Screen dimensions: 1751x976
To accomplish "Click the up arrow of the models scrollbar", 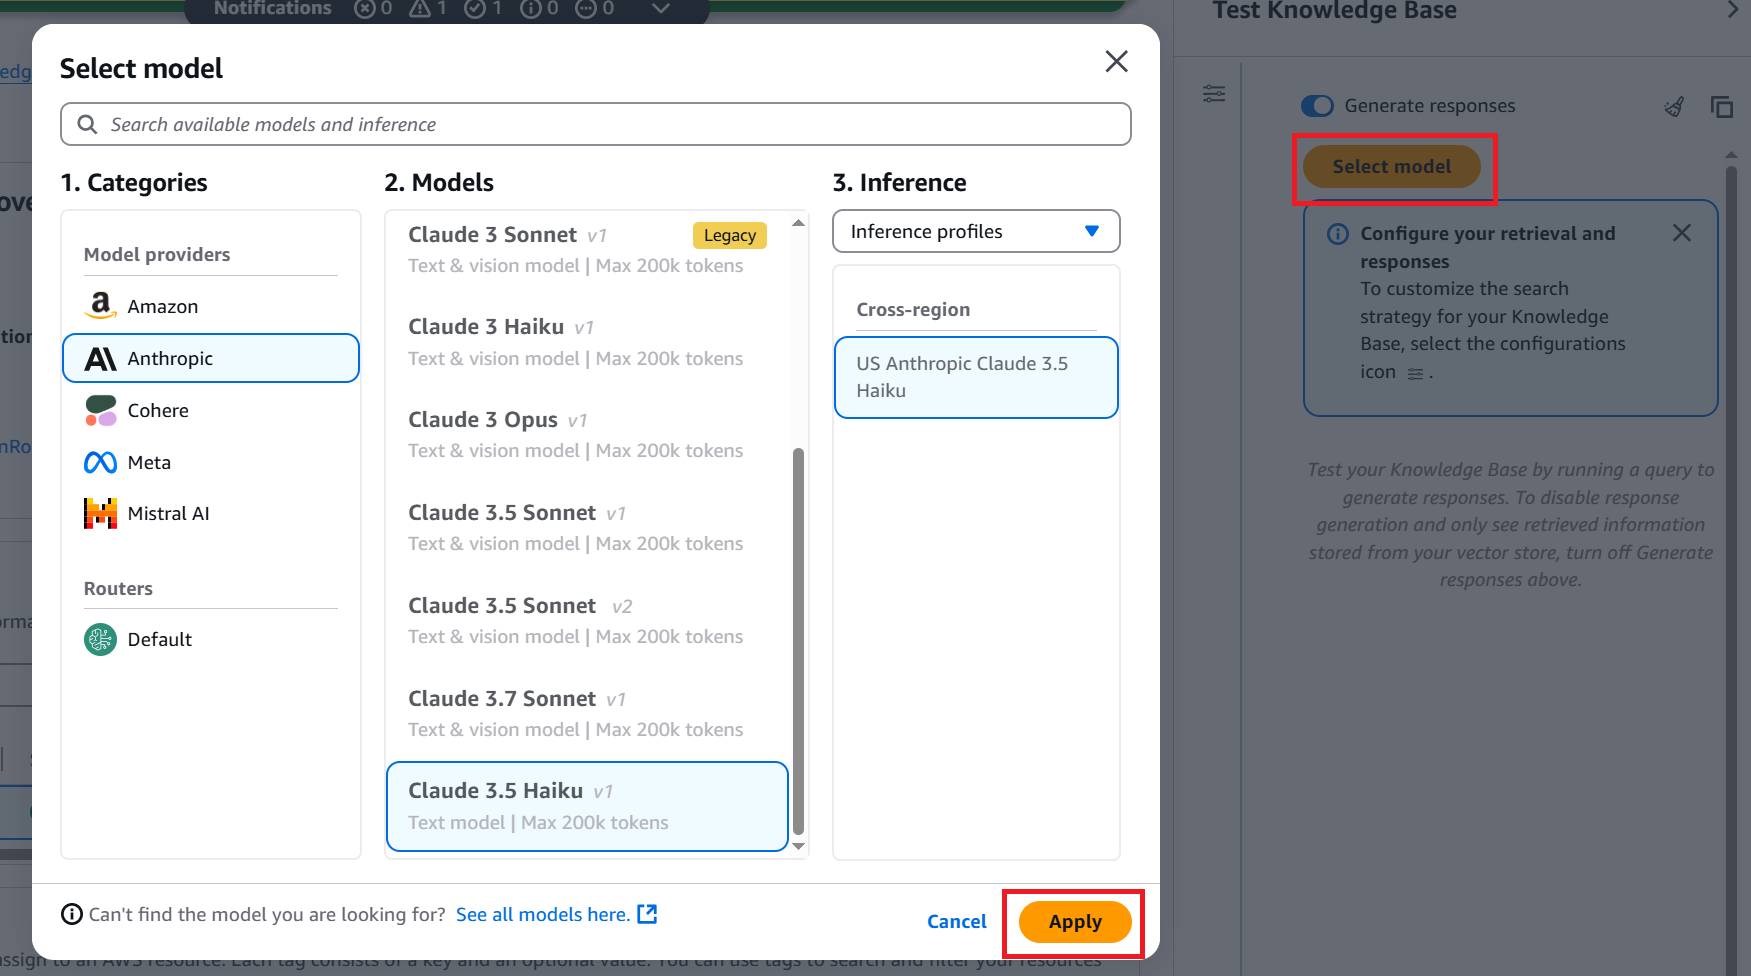I will click(798, 223).
